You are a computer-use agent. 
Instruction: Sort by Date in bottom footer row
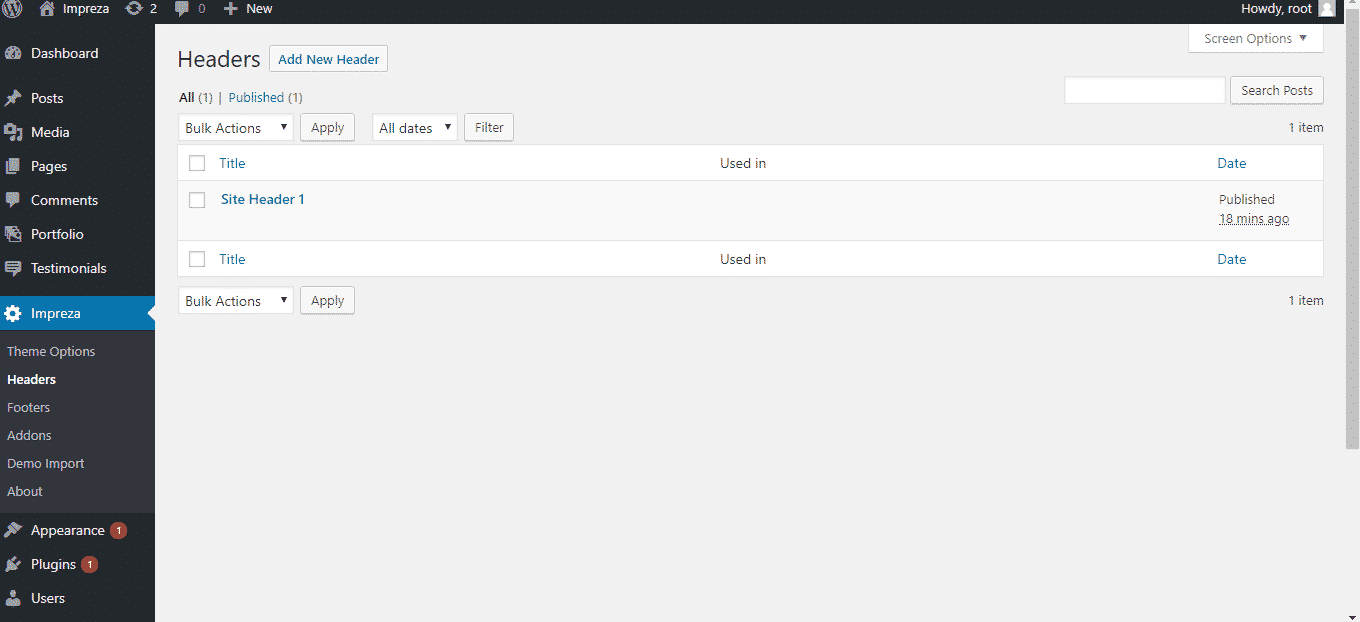pos(1232,259)
